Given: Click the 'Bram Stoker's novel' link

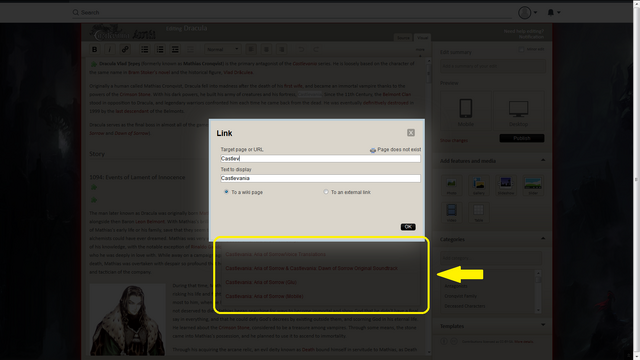Looking at the screenshot, I should (149, 72).
